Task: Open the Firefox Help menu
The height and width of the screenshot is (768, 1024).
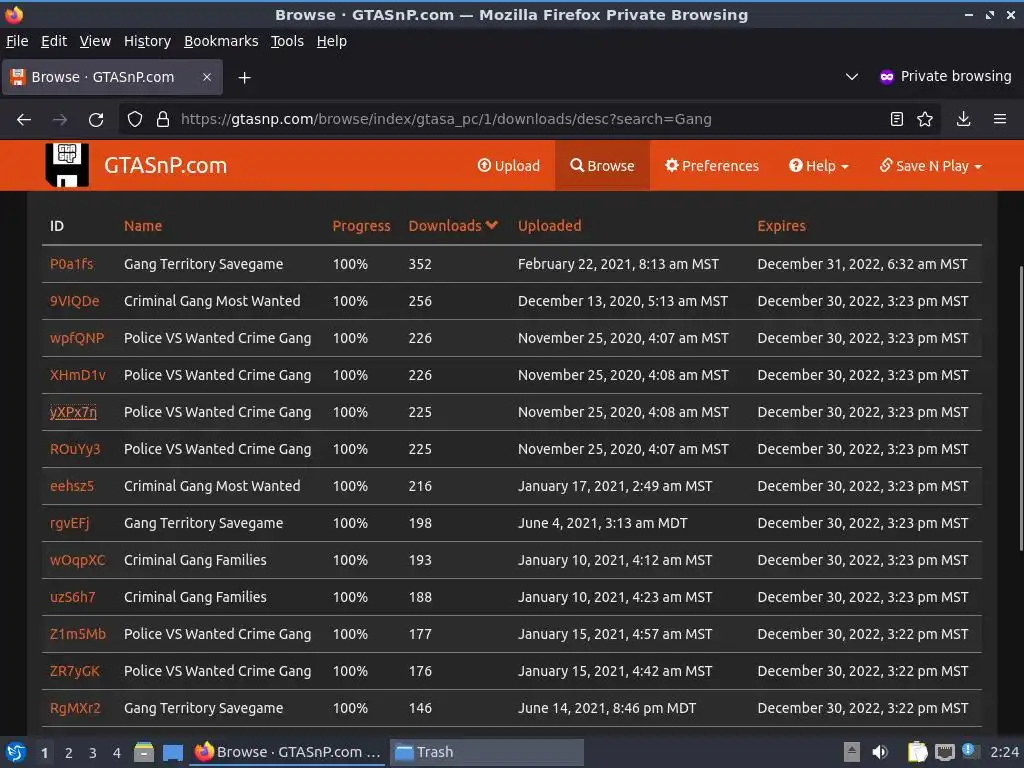Action: (x=332, y=41)
